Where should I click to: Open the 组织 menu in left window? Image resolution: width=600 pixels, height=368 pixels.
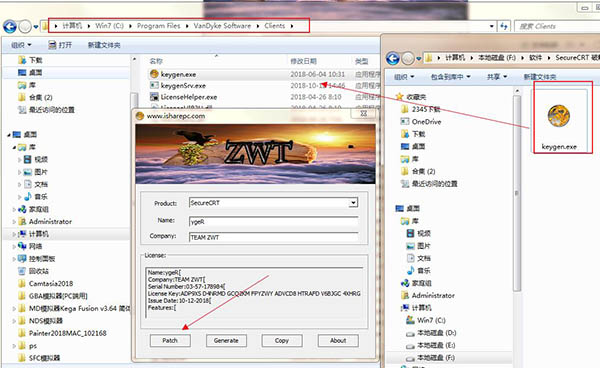coord(21,45)
